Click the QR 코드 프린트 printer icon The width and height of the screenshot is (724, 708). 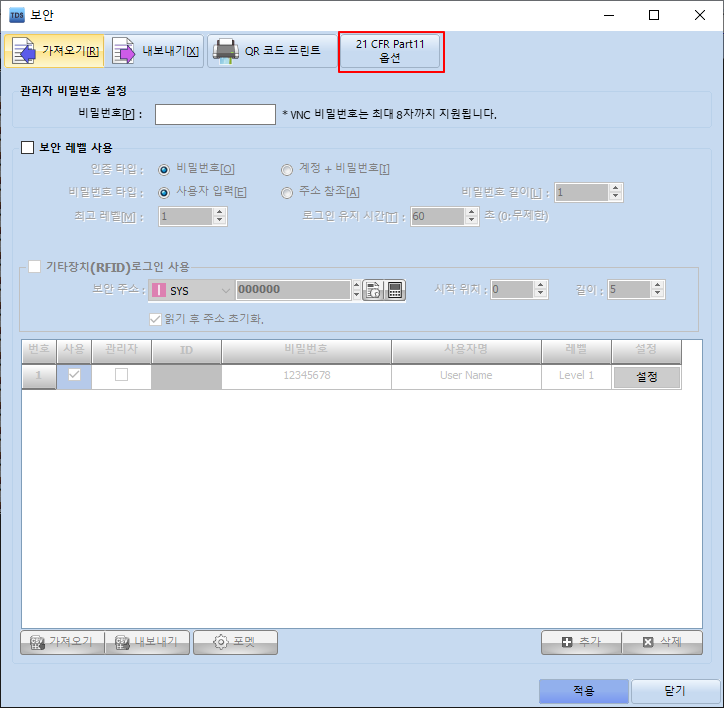point(225,51)
